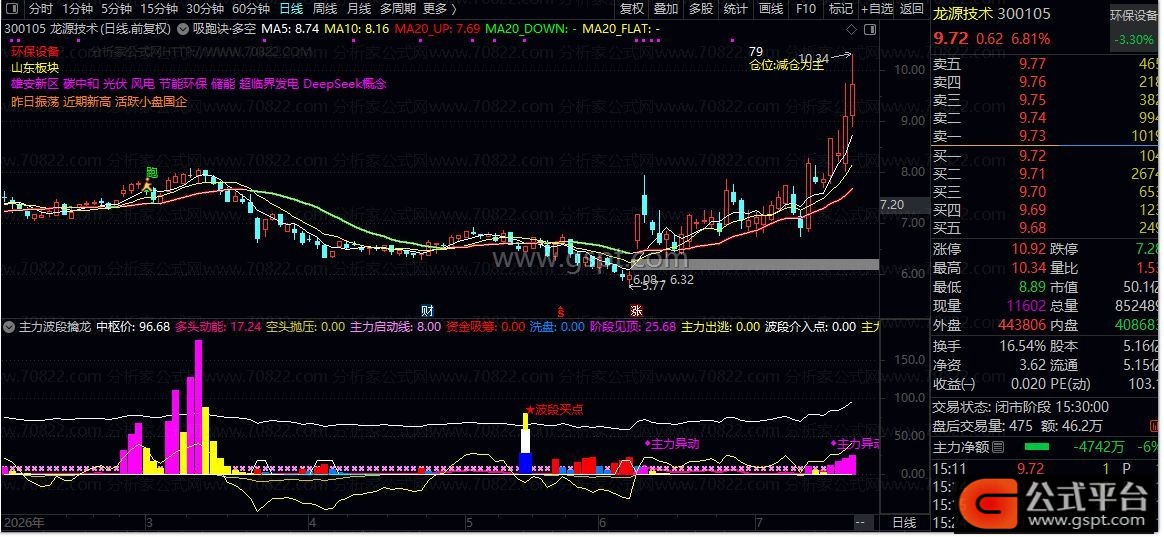Click the stock name 龙源技术 300105
This screenshot has height=537, width=1164.
click(x=991, y=13)
